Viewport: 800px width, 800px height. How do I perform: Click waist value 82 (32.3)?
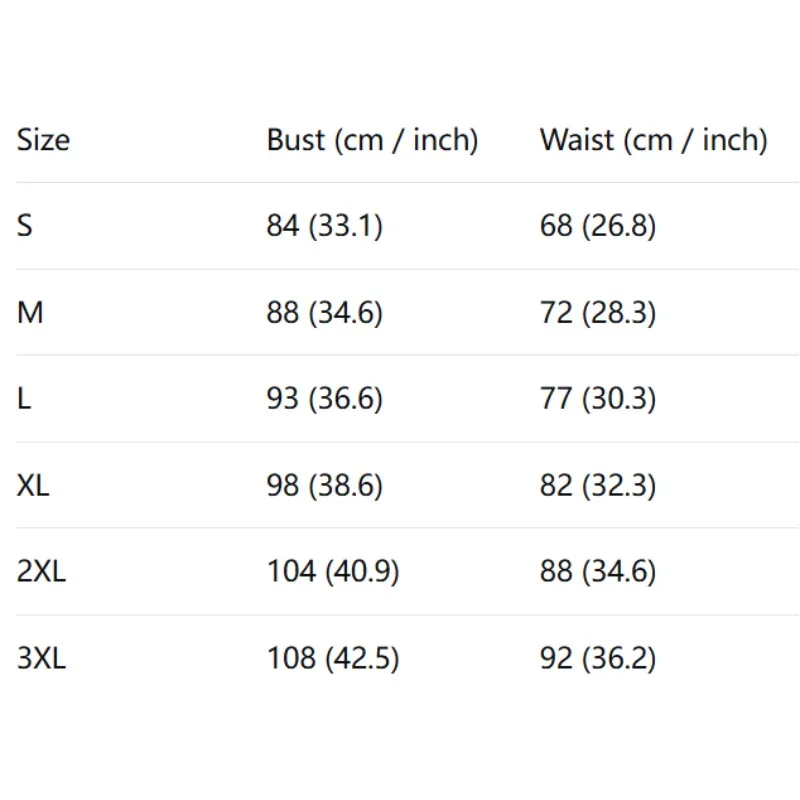click(598, 486)
